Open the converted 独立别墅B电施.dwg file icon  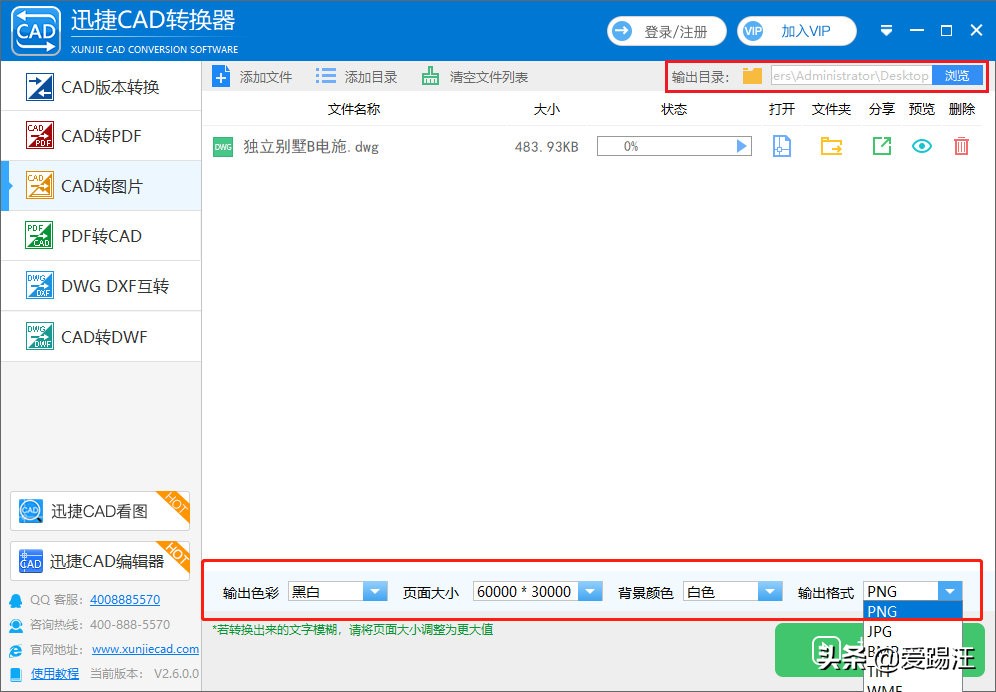click(x=781, y=145)
